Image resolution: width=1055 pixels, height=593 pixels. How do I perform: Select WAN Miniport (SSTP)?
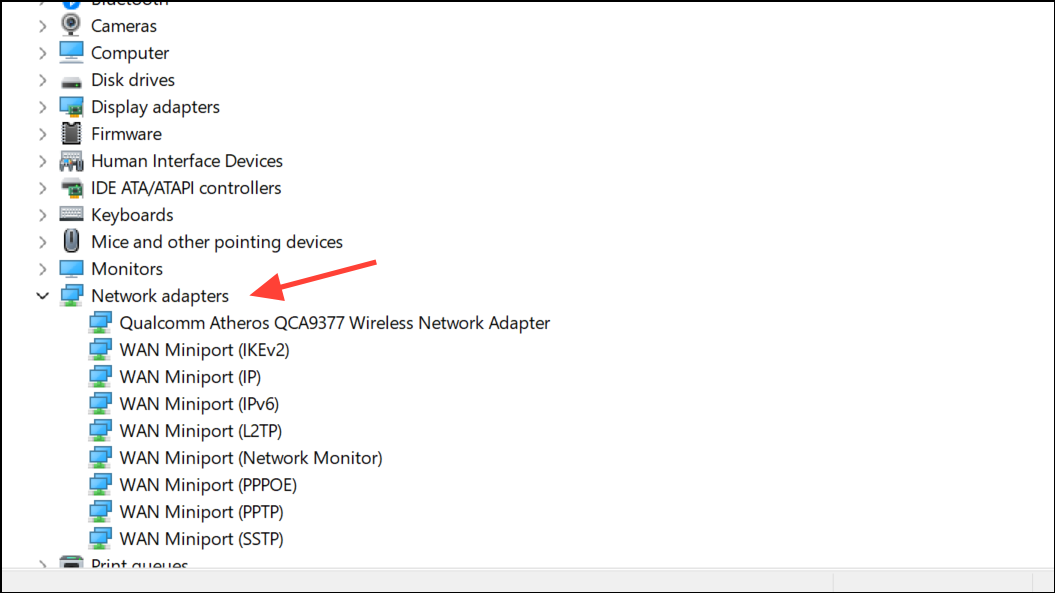click(201, 538)
